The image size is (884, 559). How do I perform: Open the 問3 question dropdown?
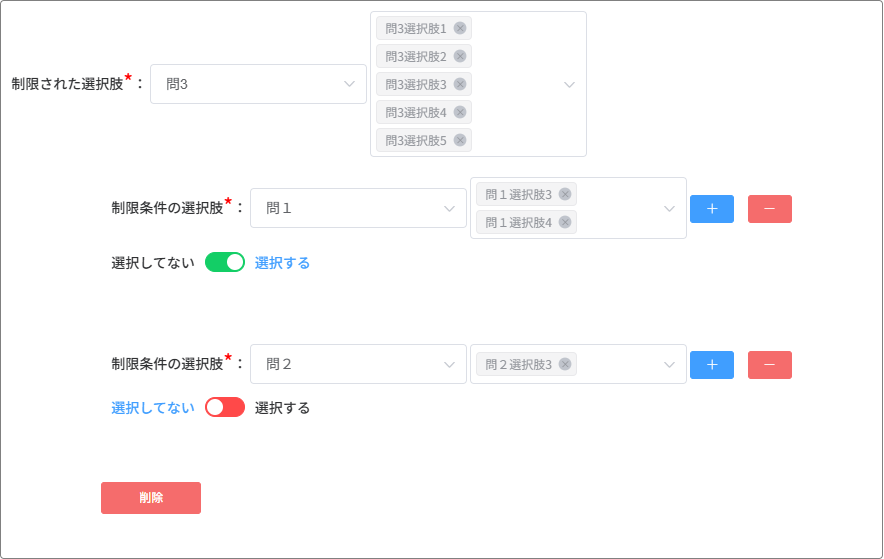(x=258, y=84)
